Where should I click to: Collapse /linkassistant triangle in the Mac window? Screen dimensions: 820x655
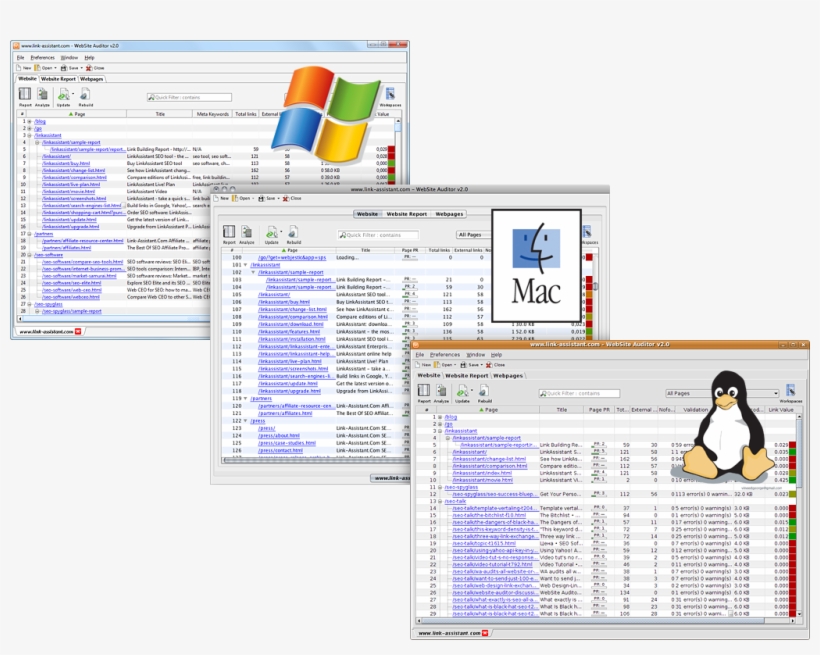246,265
